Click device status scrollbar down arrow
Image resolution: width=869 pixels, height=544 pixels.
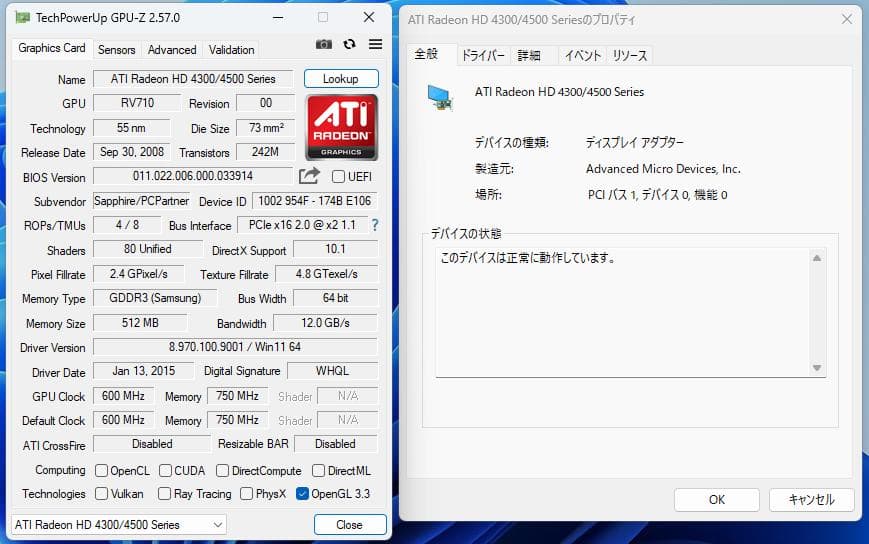pos(816,368)
